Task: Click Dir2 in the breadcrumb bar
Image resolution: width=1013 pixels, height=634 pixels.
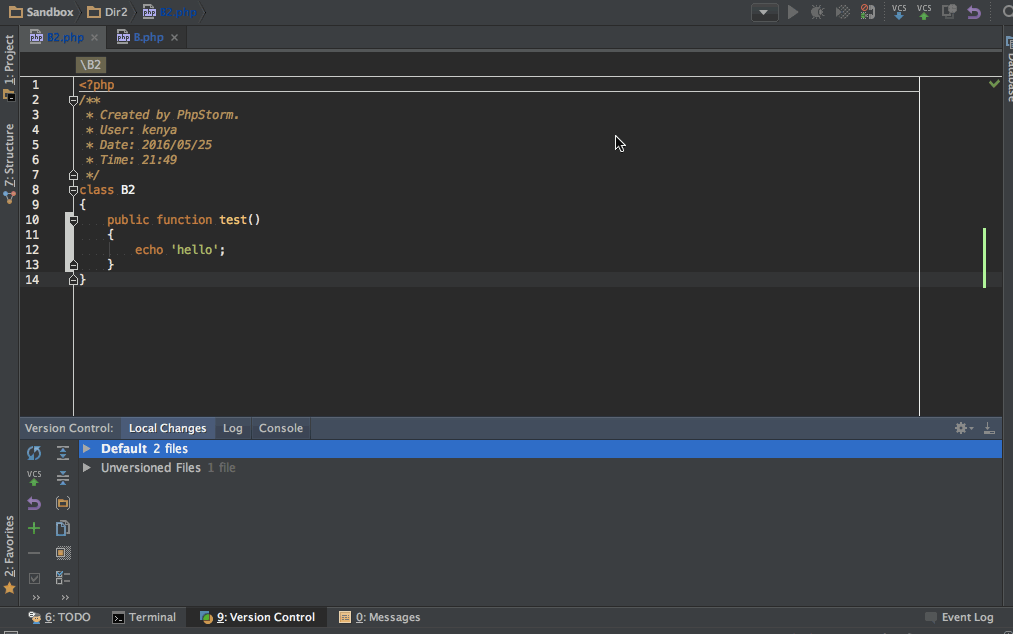Action: [108, 12]
